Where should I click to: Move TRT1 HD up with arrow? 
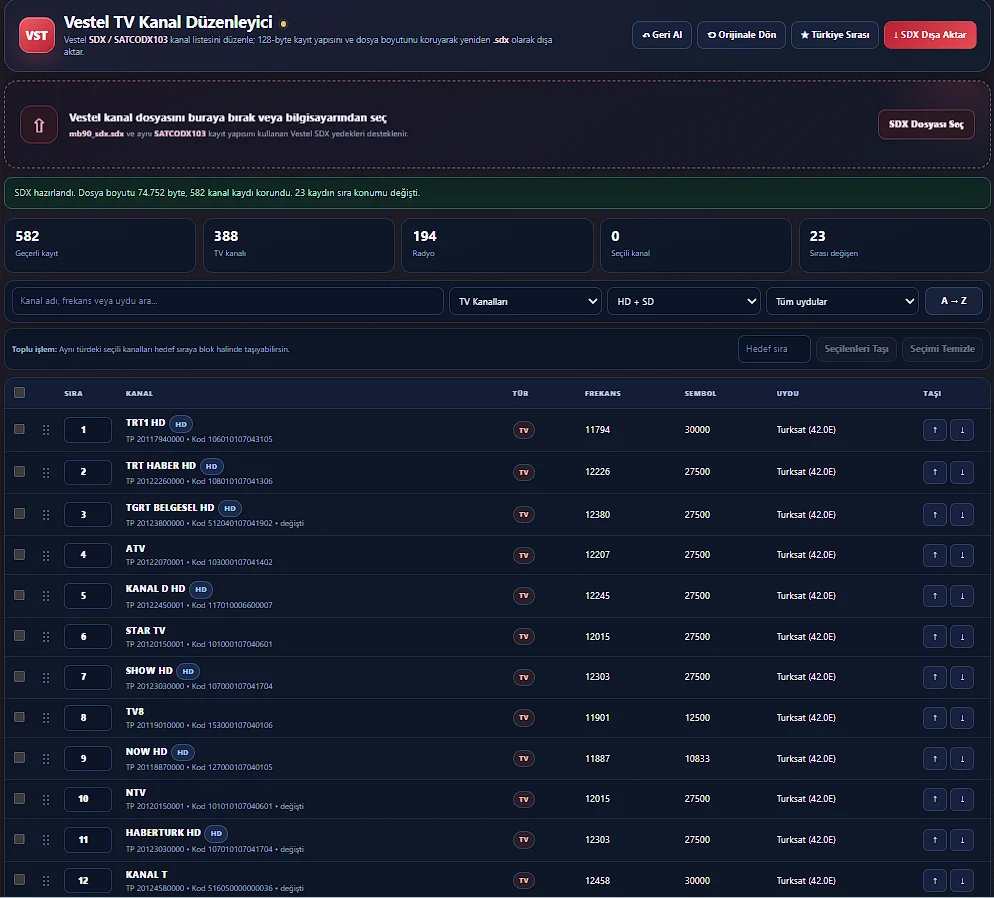[934, 430]
